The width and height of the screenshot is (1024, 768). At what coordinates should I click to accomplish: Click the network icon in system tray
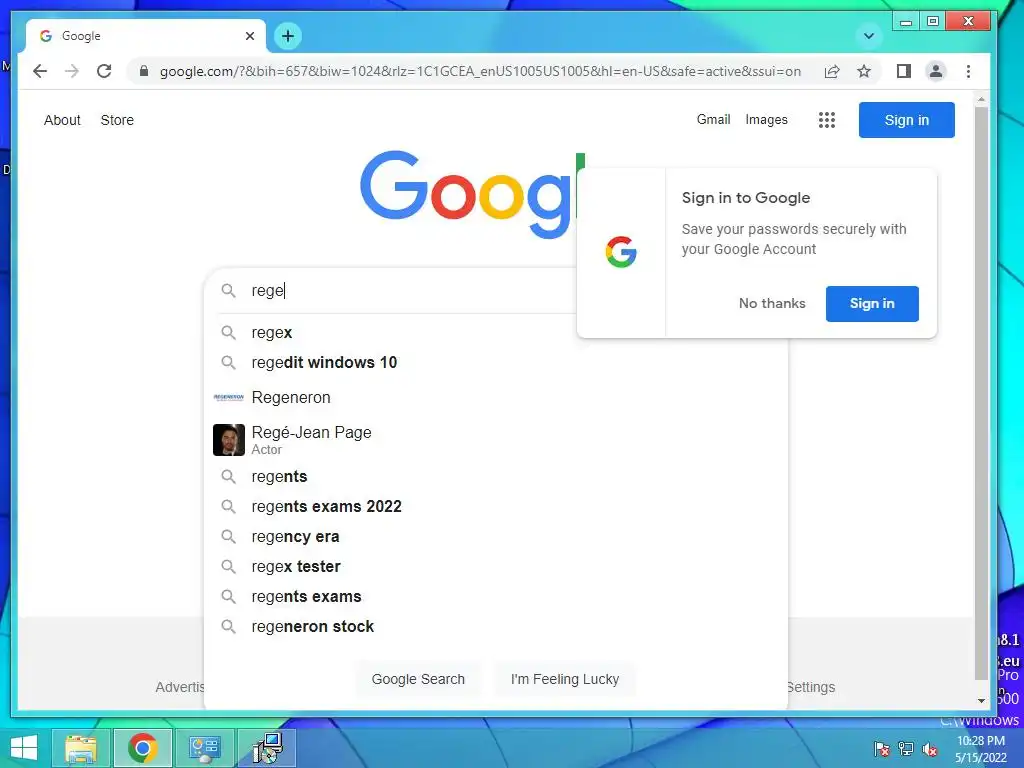[906, 749]
